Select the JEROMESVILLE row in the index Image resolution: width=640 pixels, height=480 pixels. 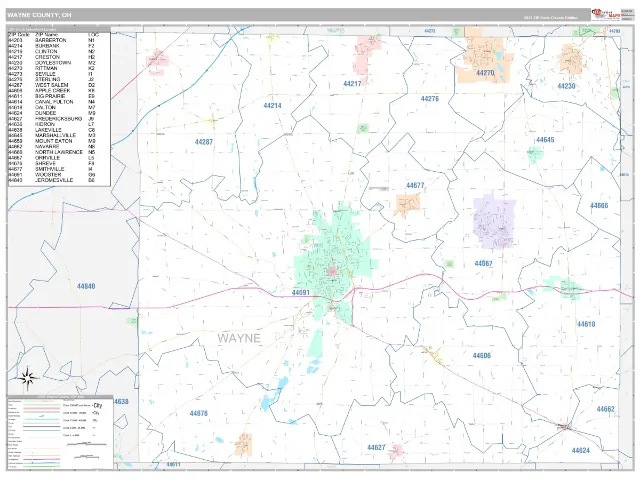tap(52, 180)
